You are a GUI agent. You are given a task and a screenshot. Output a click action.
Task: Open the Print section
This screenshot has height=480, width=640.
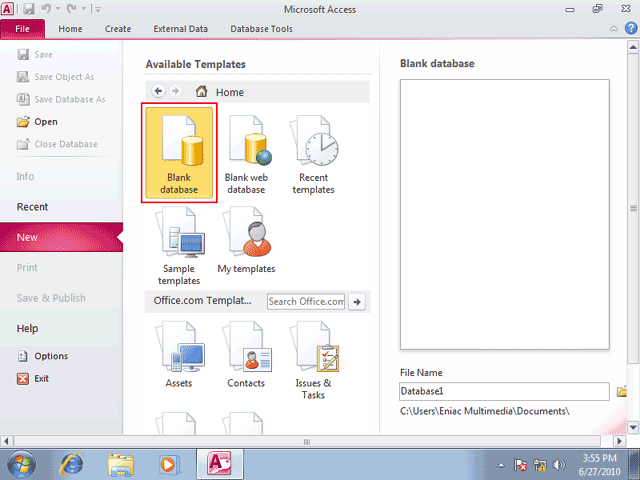tap(27, 268)
